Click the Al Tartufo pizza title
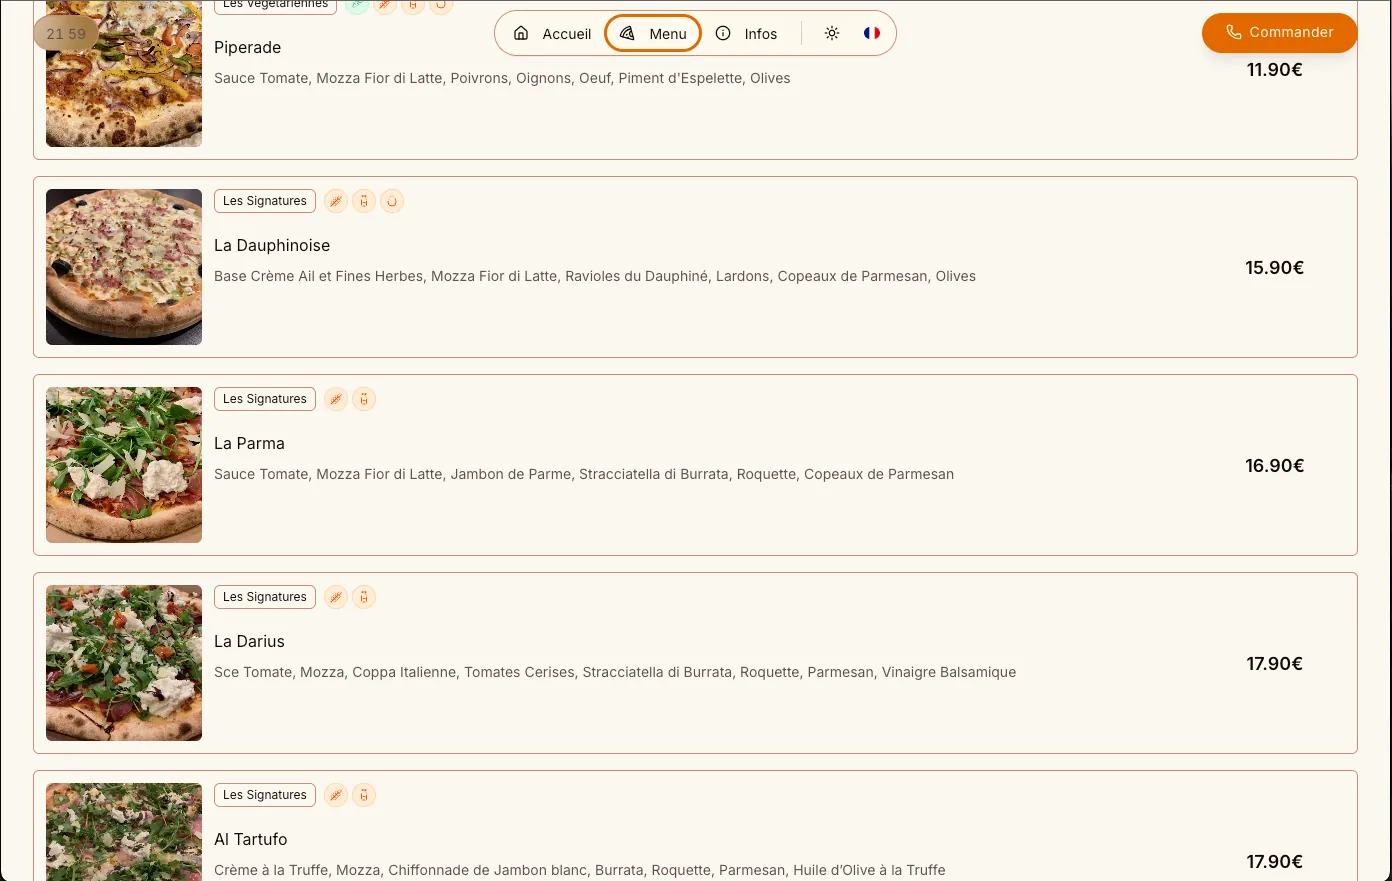The image size is (1392, 881). pos(251,839)
